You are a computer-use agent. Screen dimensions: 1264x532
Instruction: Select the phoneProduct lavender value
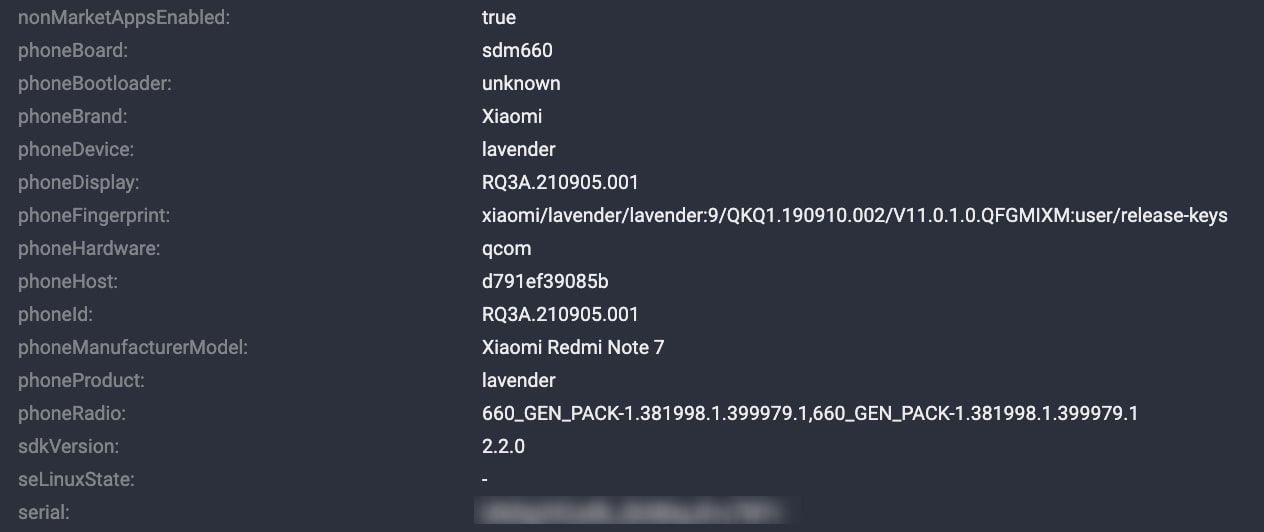519,380
